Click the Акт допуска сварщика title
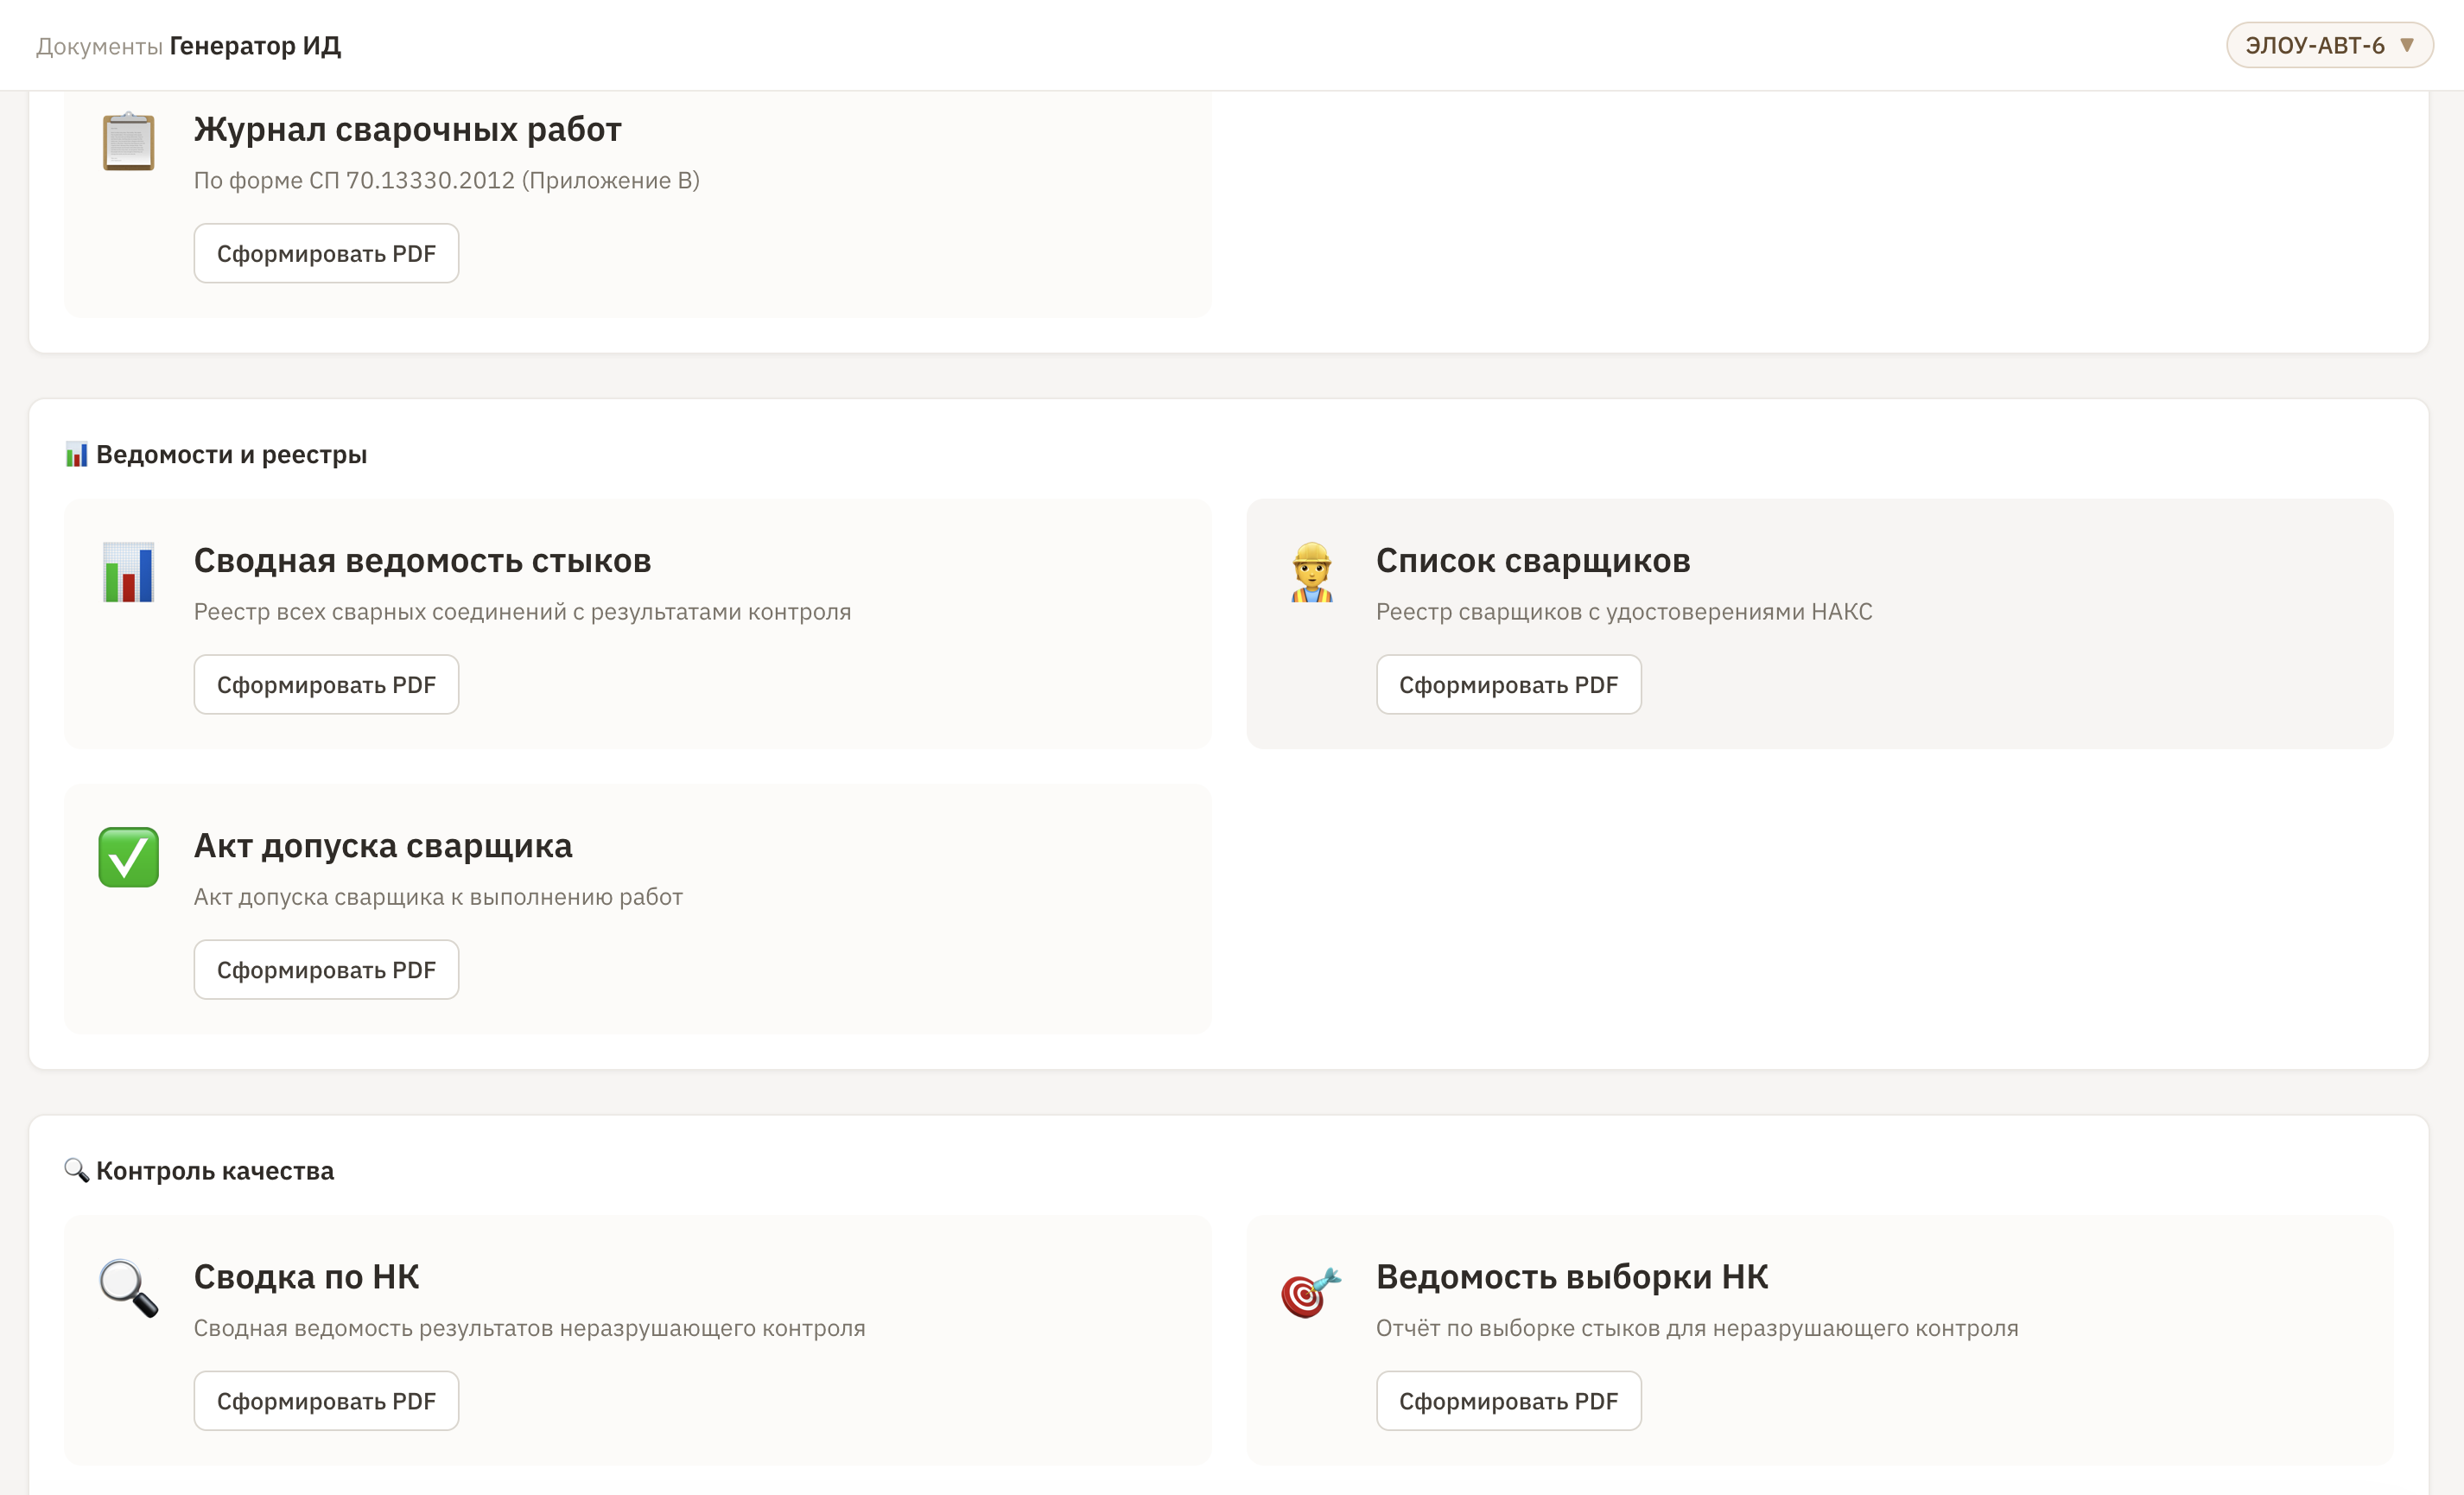Image resolution: width=2464 pixels, height=1495 pixels. pyautogui.click(x=383, y=845)
